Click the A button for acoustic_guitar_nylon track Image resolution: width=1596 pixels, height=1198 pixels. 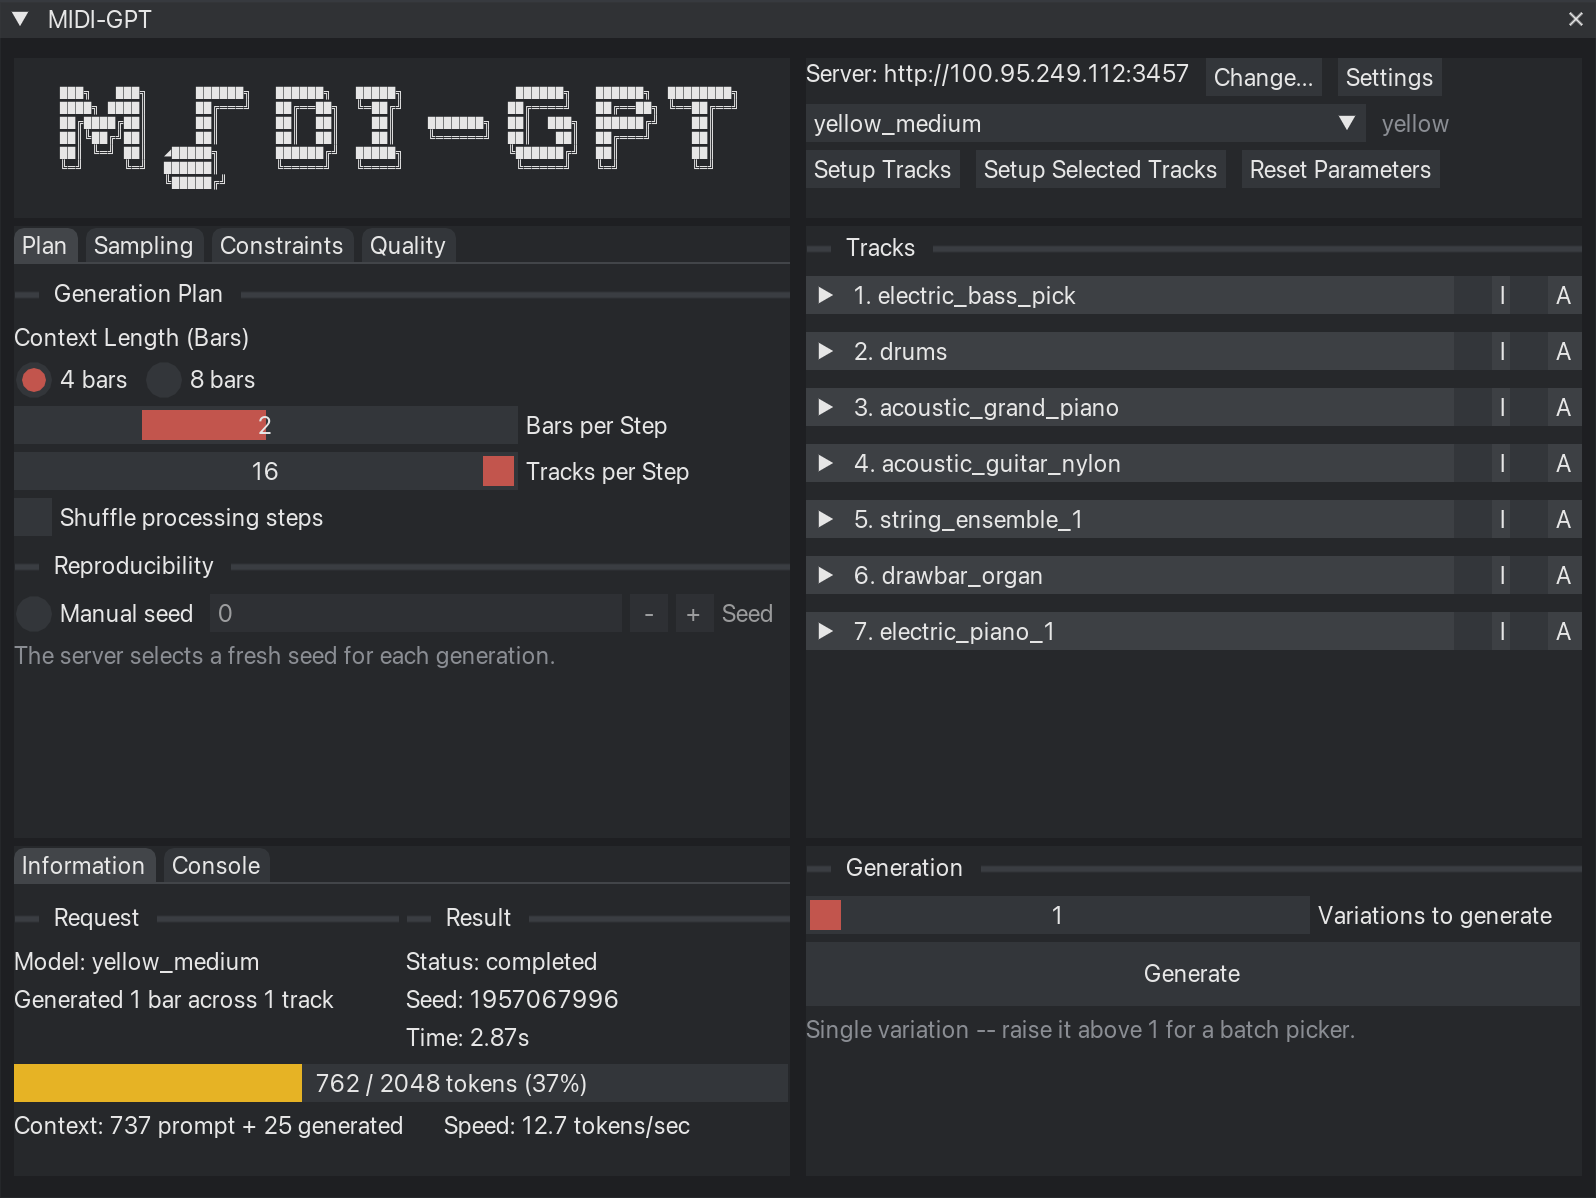tap(1564, 463)
